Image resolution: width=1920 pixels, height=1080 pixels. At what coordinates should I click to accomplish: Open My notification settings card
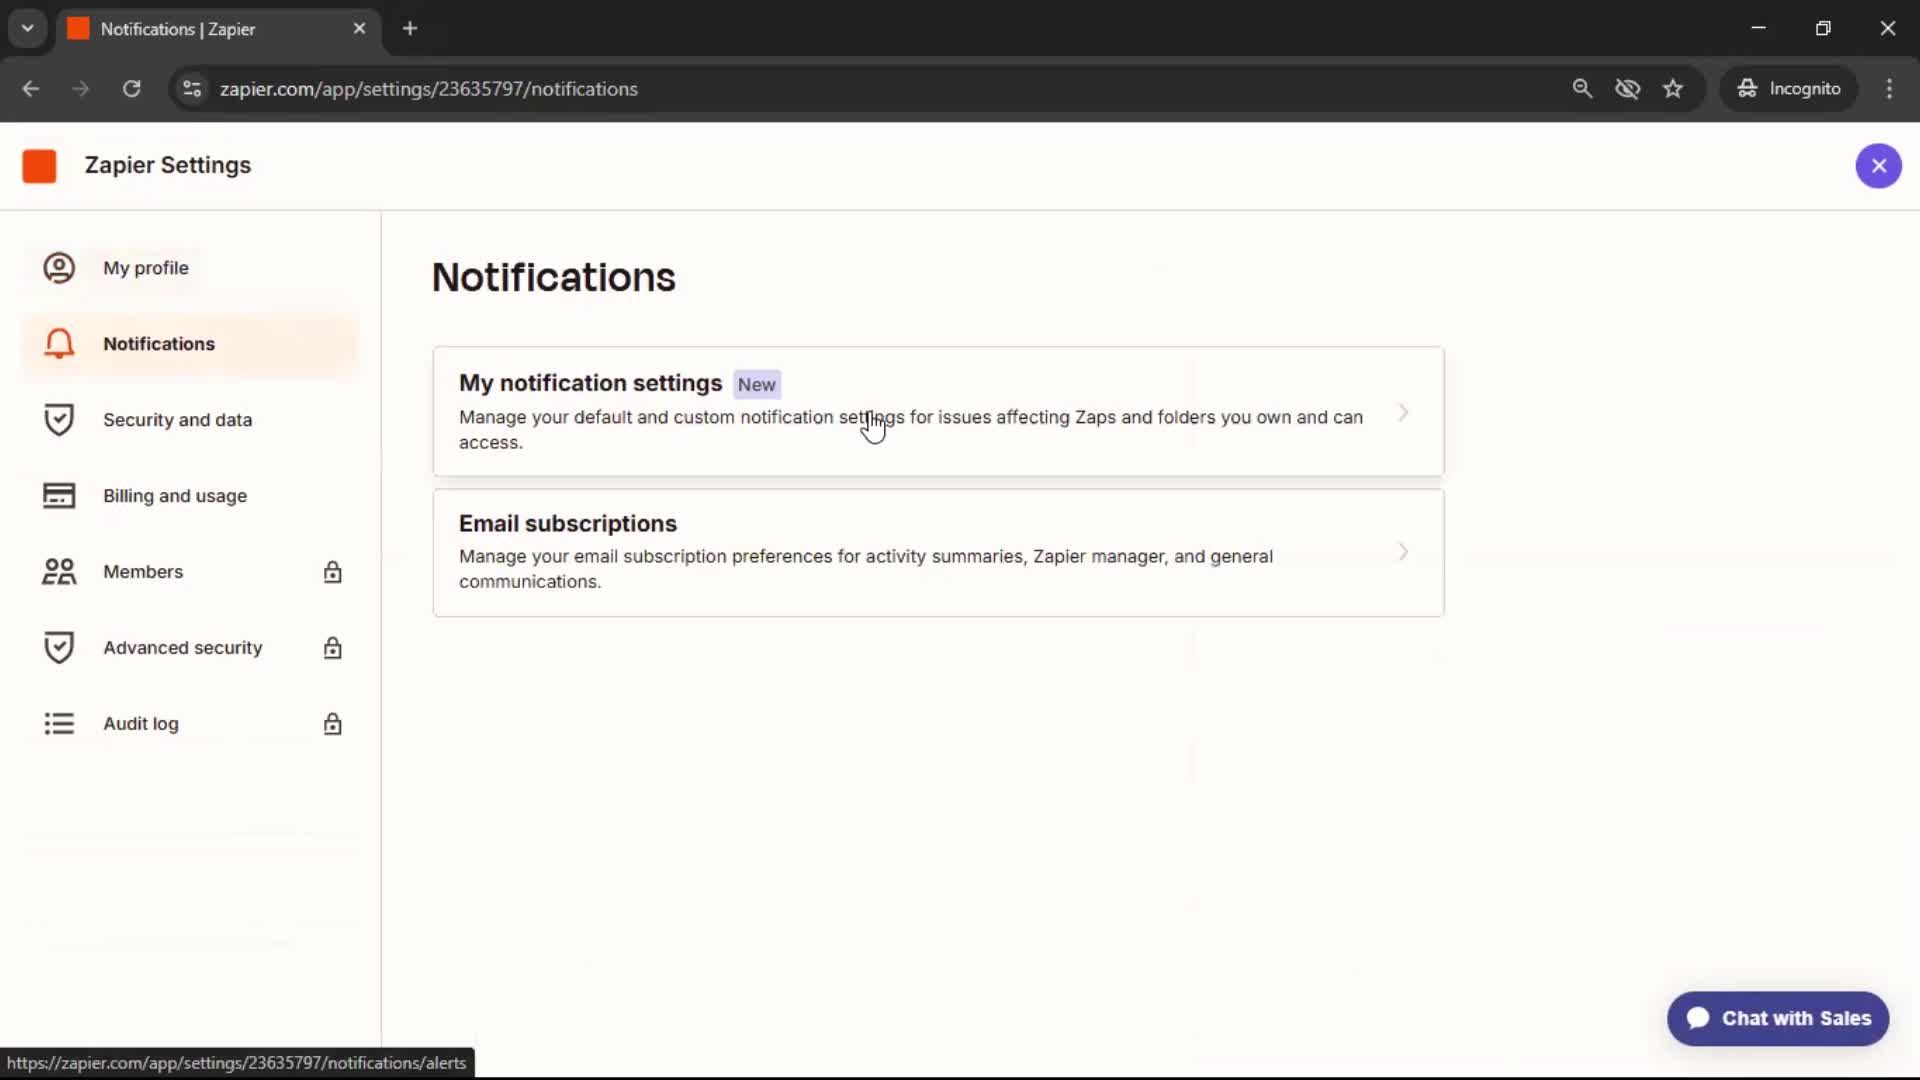click(938, 411)
